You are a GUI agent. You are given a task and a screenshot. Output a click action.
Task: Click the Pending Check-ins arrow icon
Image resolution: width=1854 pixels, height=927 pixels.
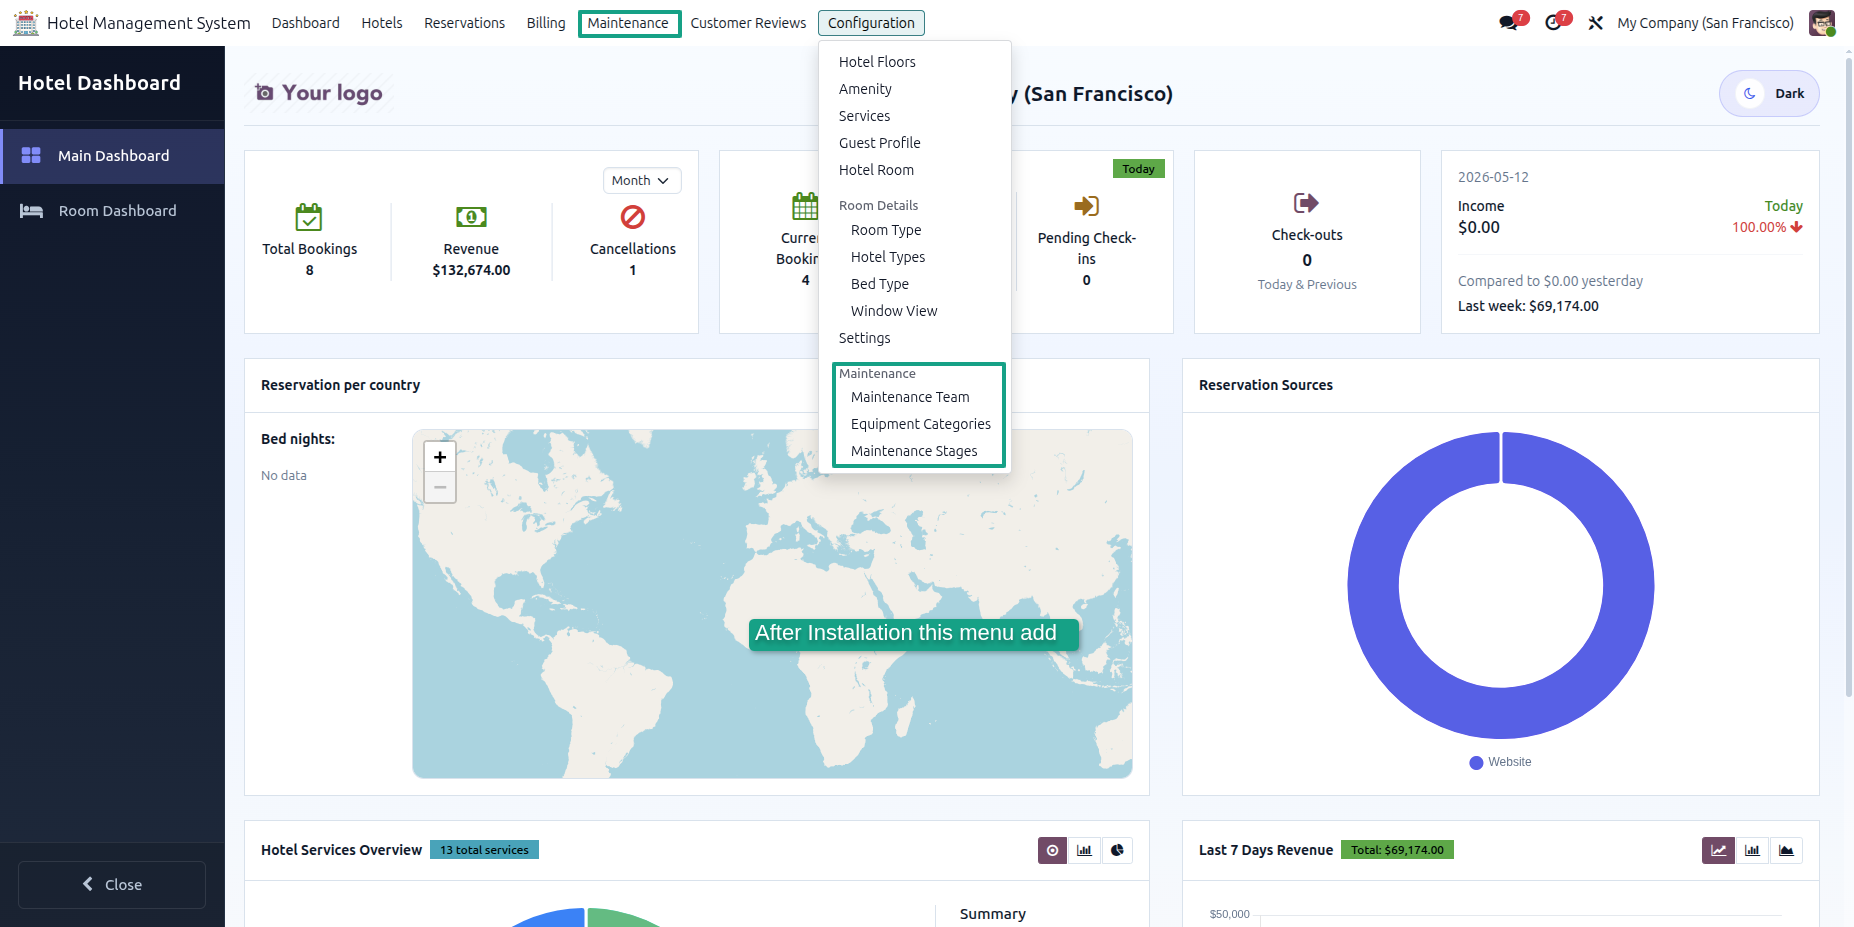(1086, 206)
